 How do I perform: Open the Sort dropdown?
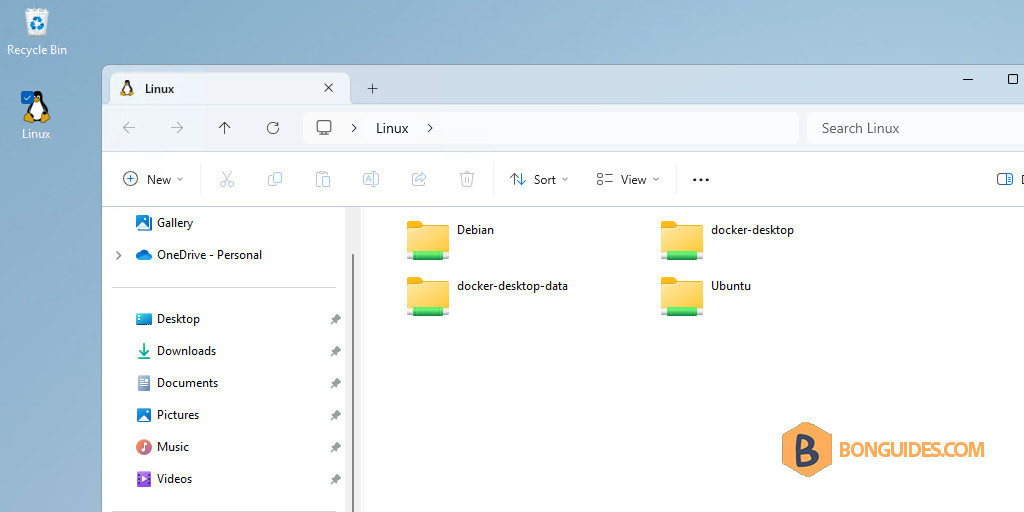coord(539,179)
